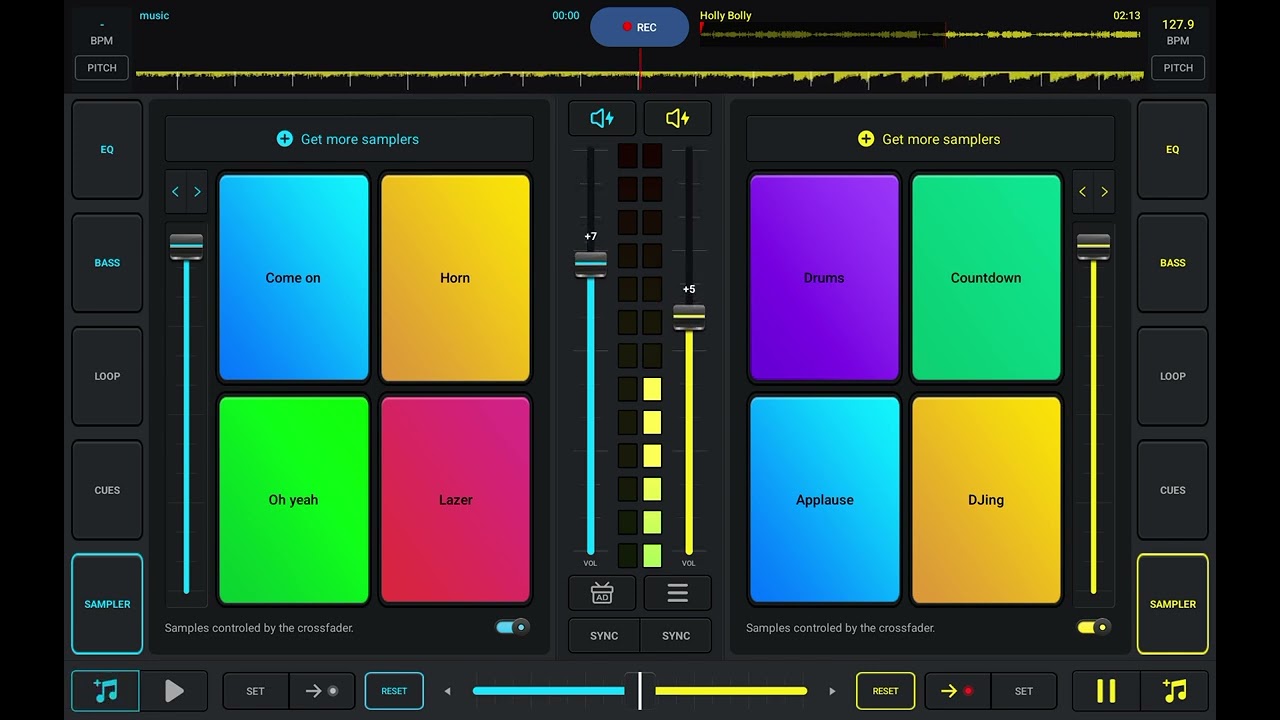Show previous left sampler pack
This screenshot has height=720, width=1280.
tap(175, 192)
